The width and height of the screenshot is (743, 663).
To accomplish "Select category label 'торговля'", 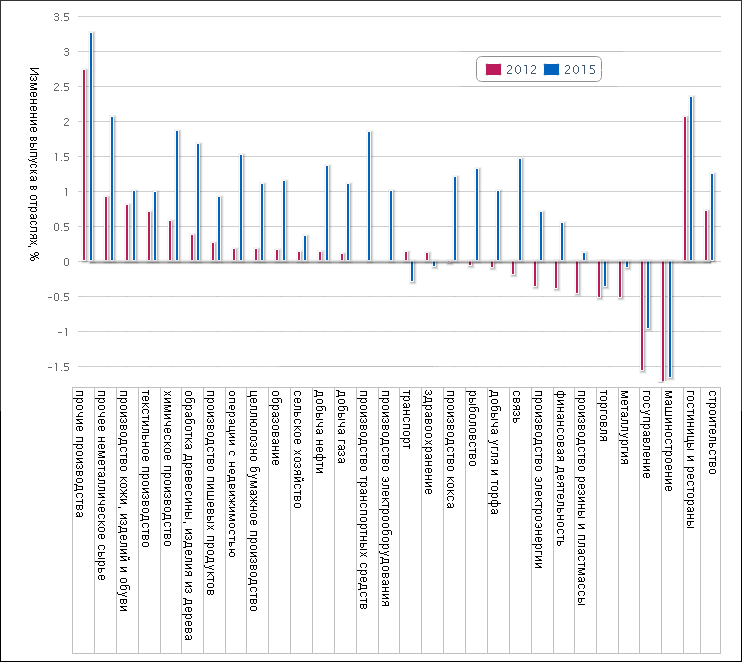I will [x=603, y=416].
